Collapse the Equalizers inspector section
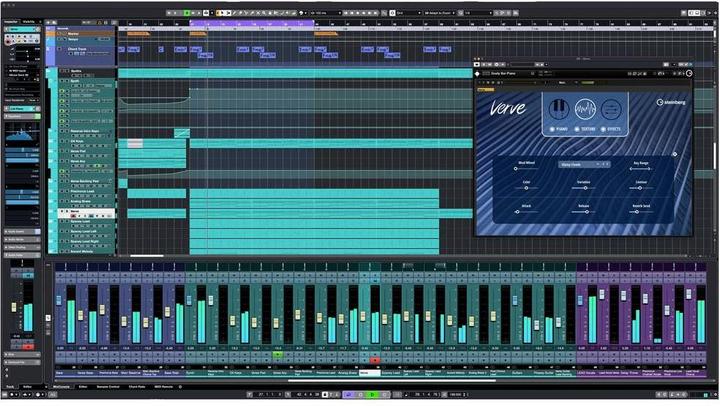 pyautogui.click(x=22, y=117)
